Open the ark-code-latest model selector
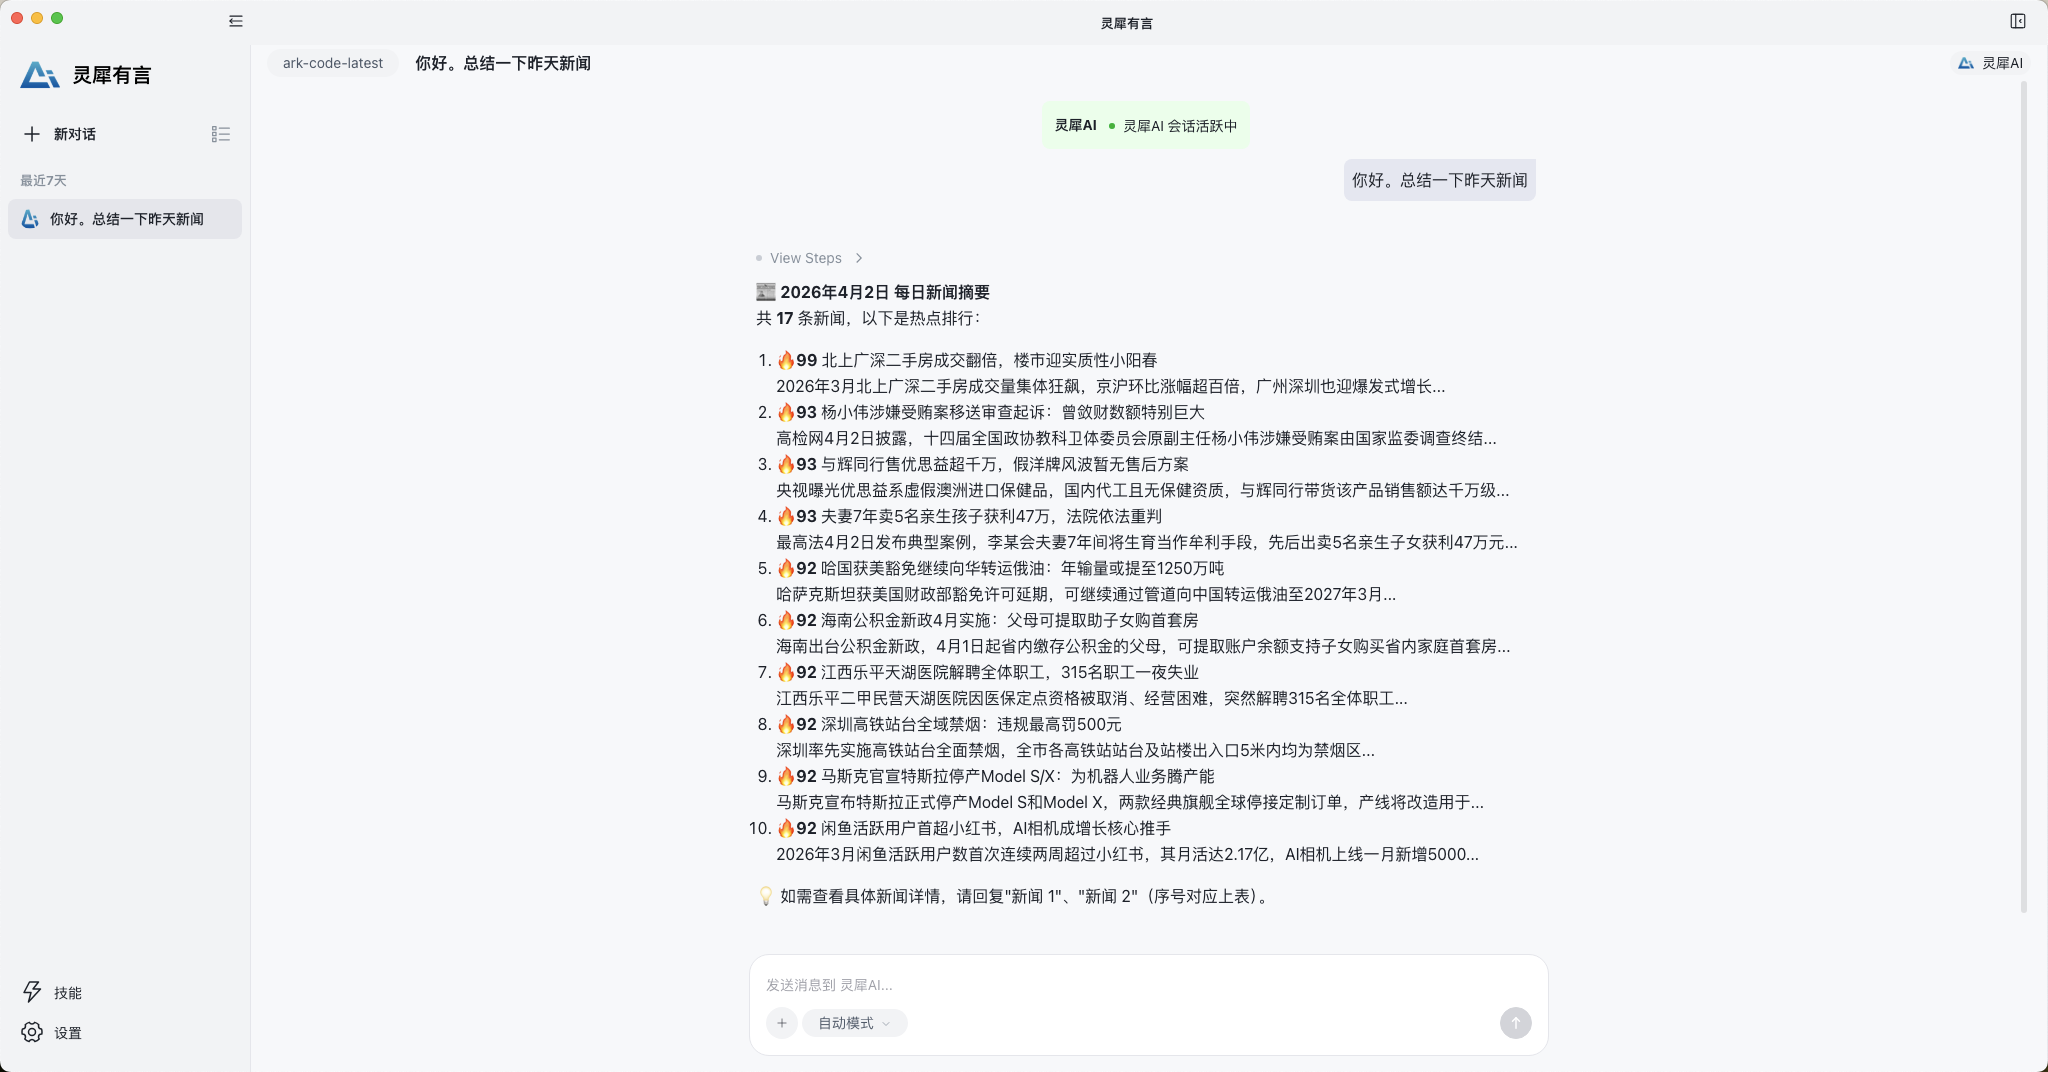Image resolution: width=2048 pixels, height=1072 pixels. tap(332, 63)
